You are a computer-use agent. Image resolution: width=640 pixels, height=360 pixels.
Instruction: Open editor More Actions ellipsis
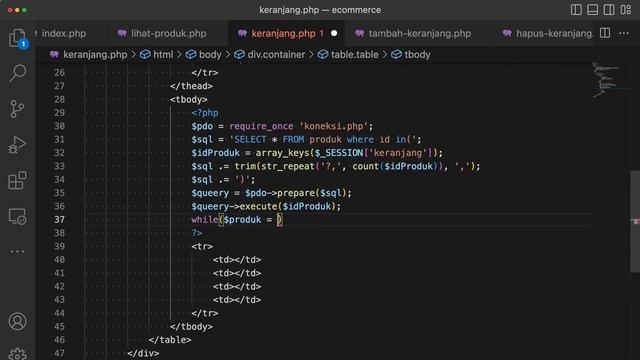tap(624, 33)
